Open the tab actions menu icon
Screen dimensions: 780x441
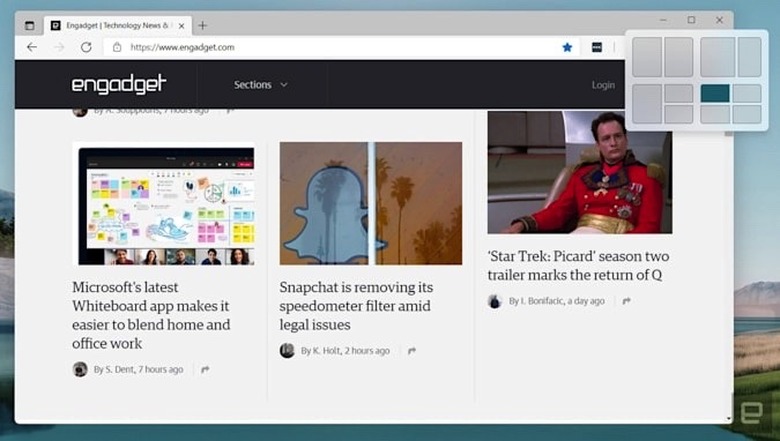point(29,25)
